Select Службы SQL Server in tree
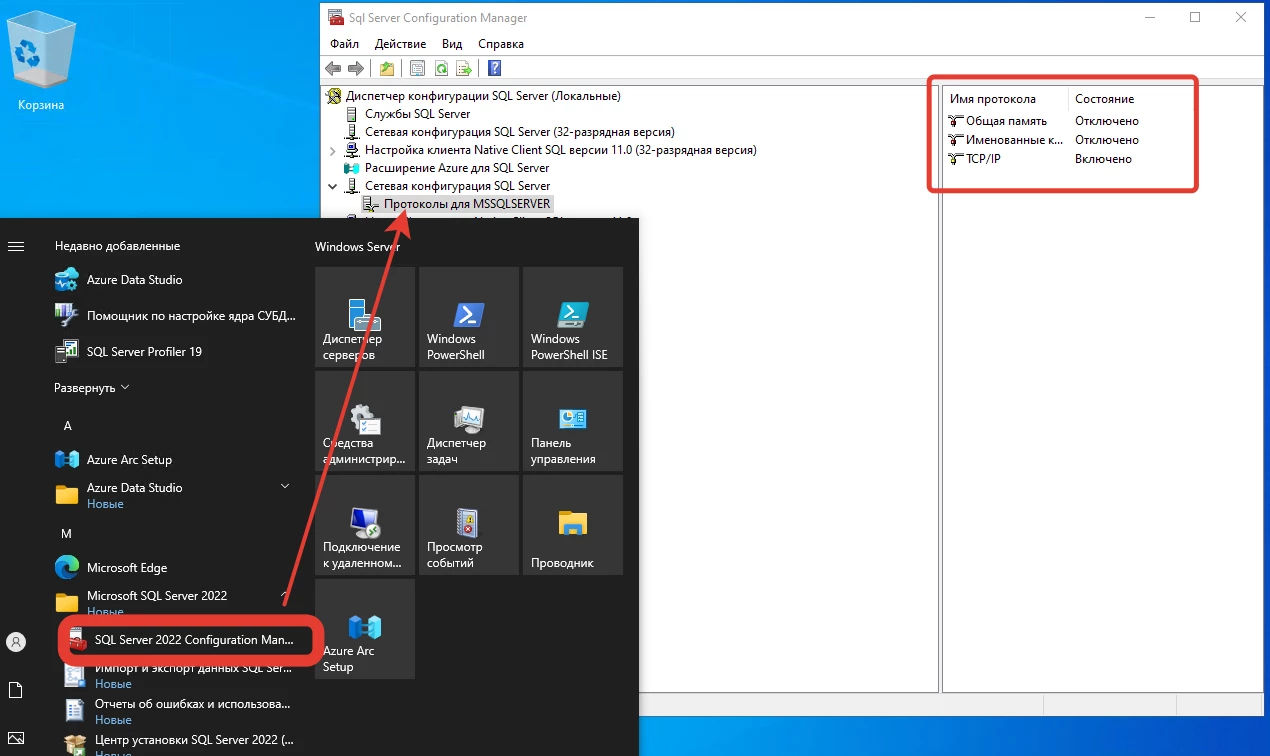This screenshot has width=1270, height=756. pyautogui.click(x=417, y=114)
